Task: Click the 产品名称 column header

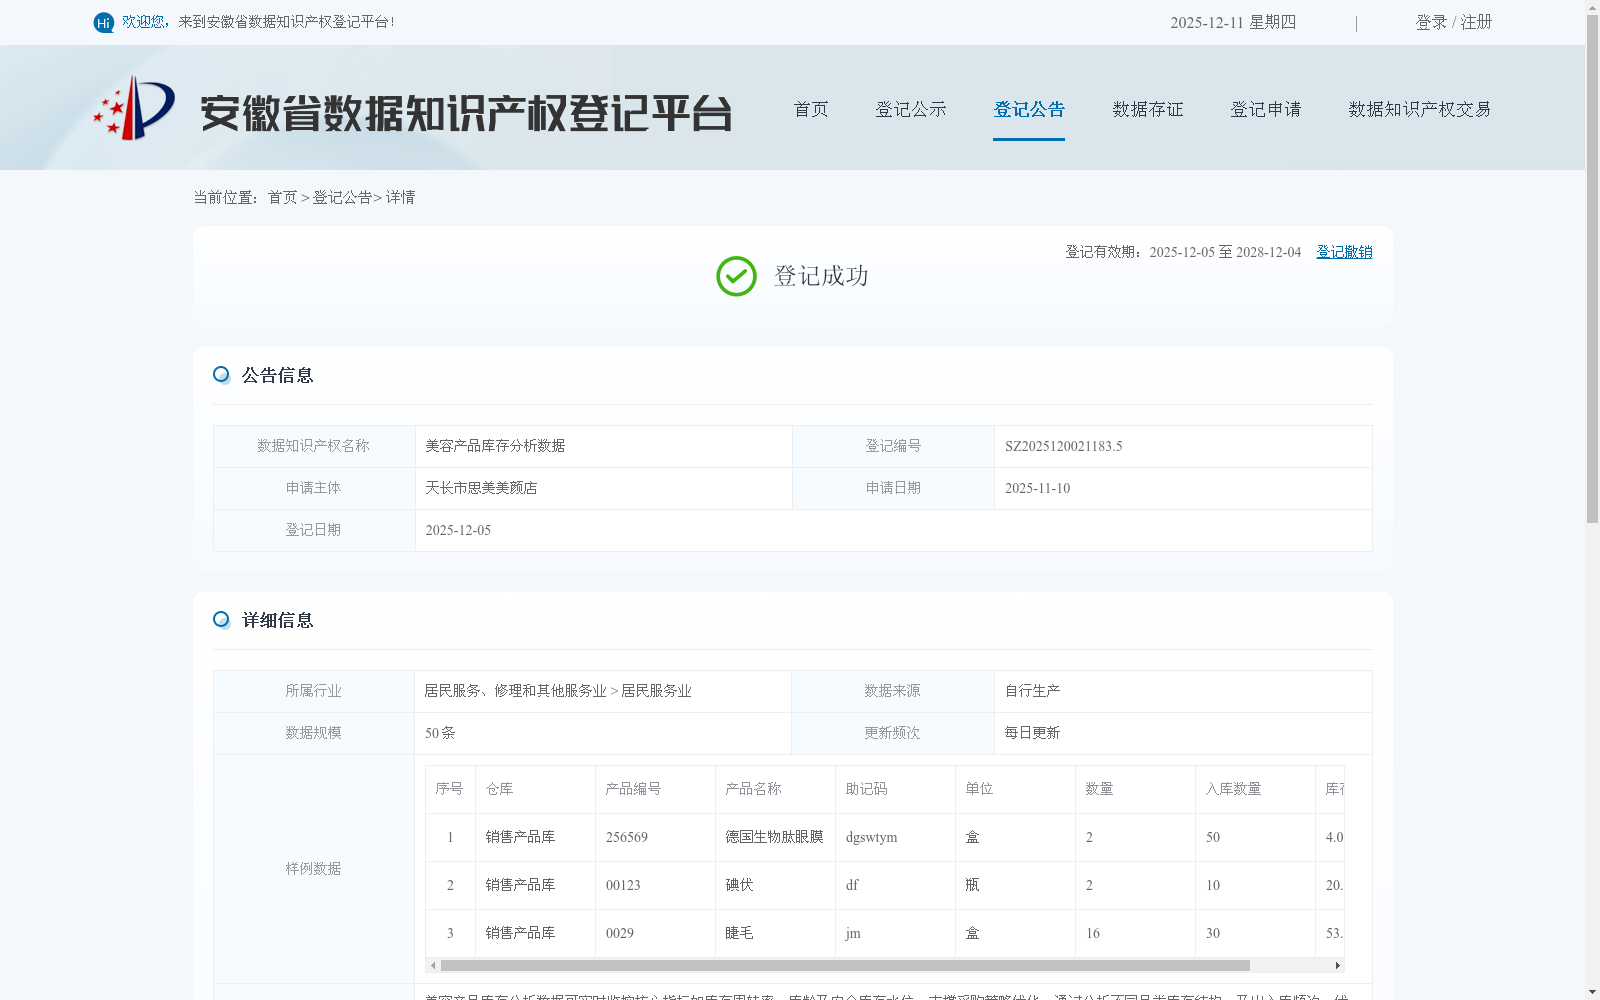Action: coord(753,789)
